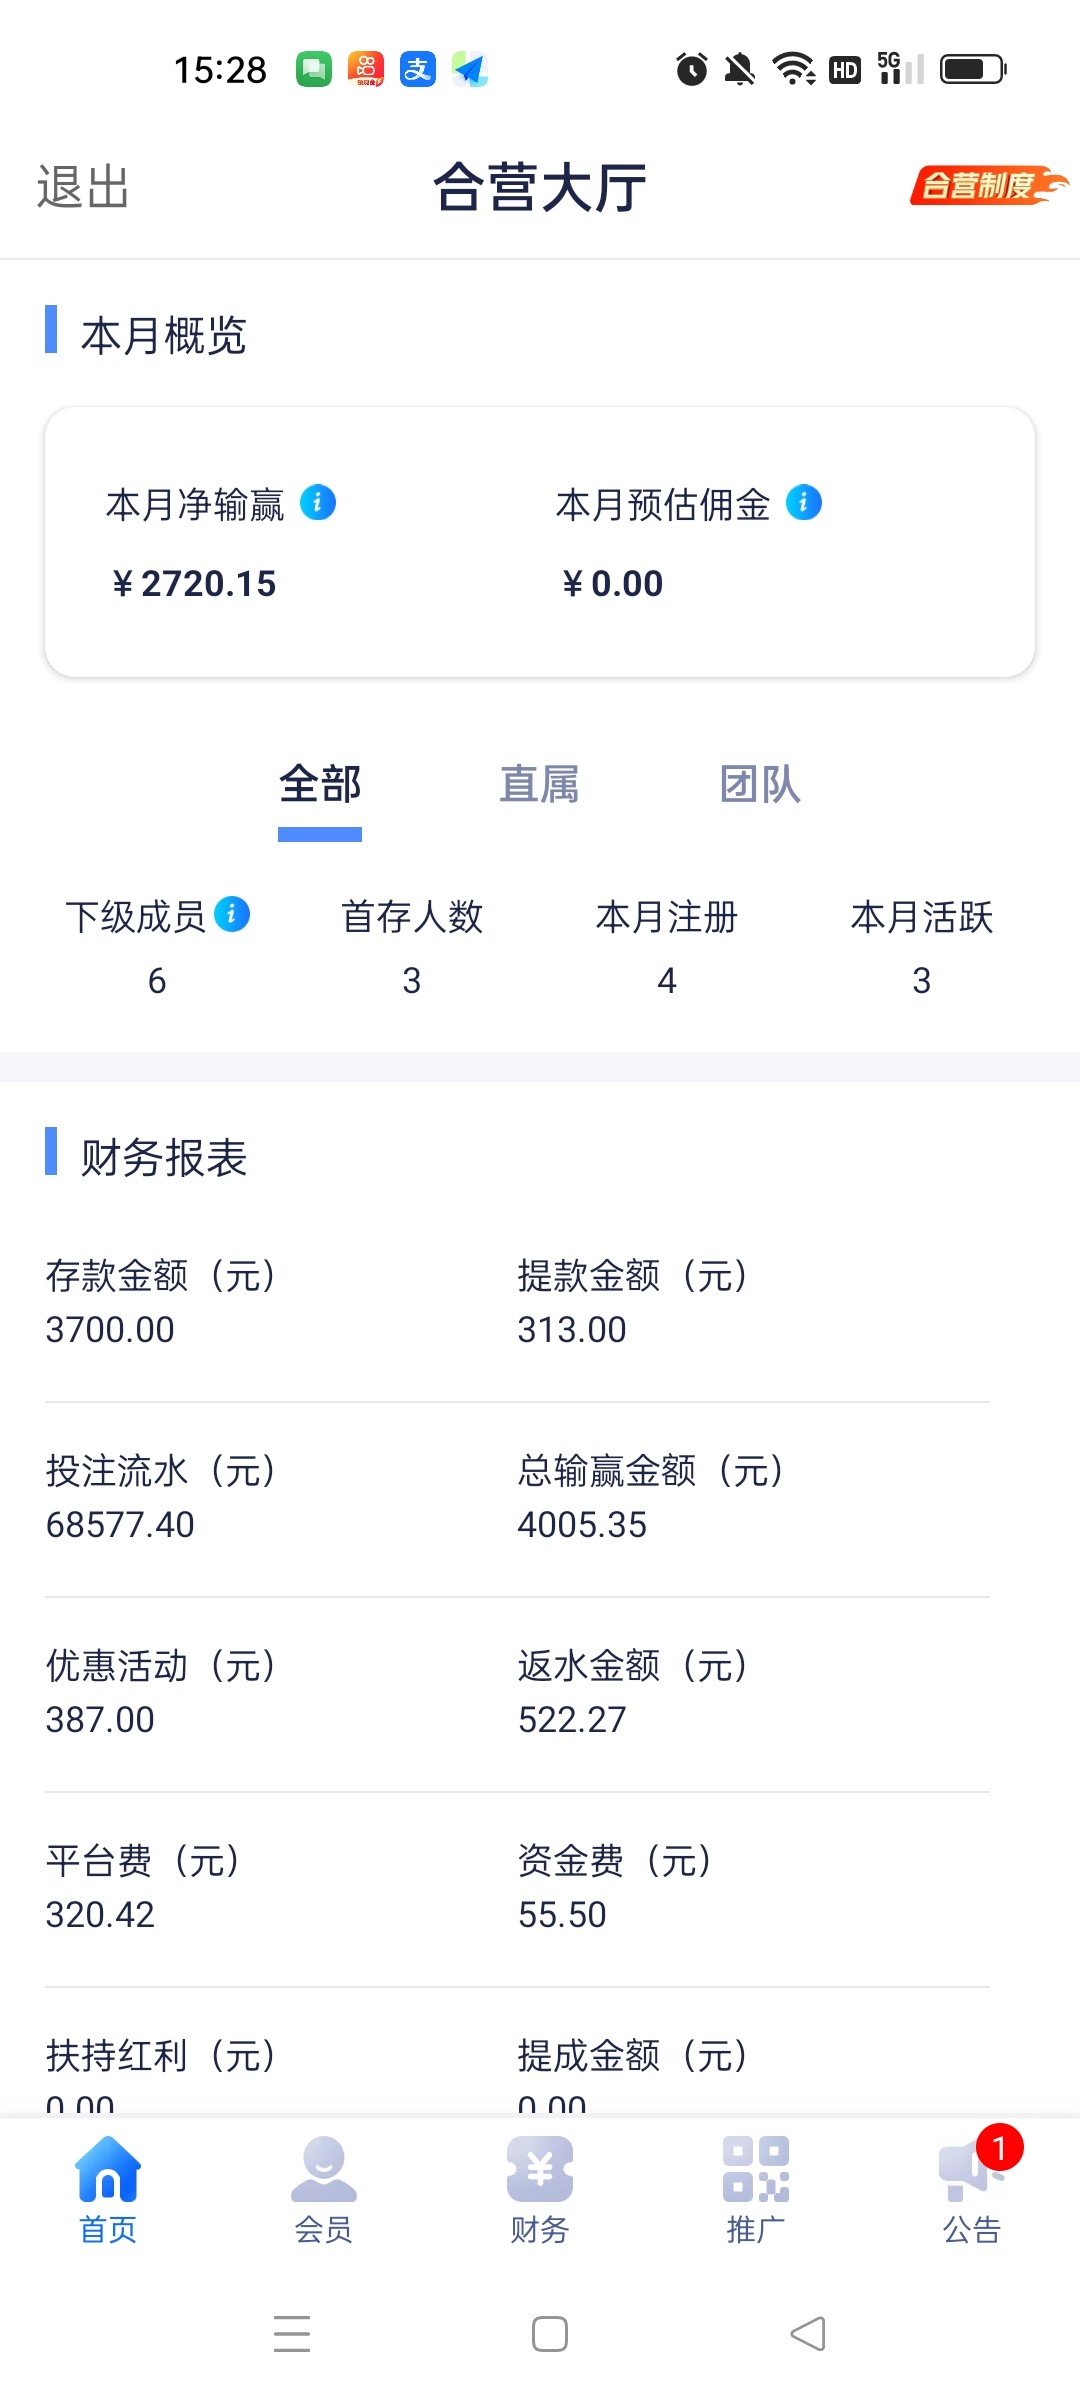Tap the 首页 home icon

click(108, 2170)
